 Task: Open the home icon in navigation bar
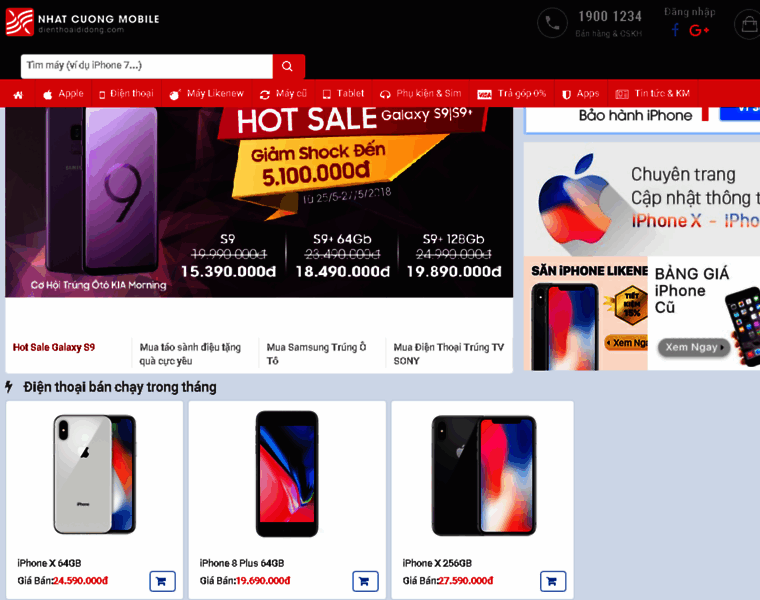click(18, 95)
